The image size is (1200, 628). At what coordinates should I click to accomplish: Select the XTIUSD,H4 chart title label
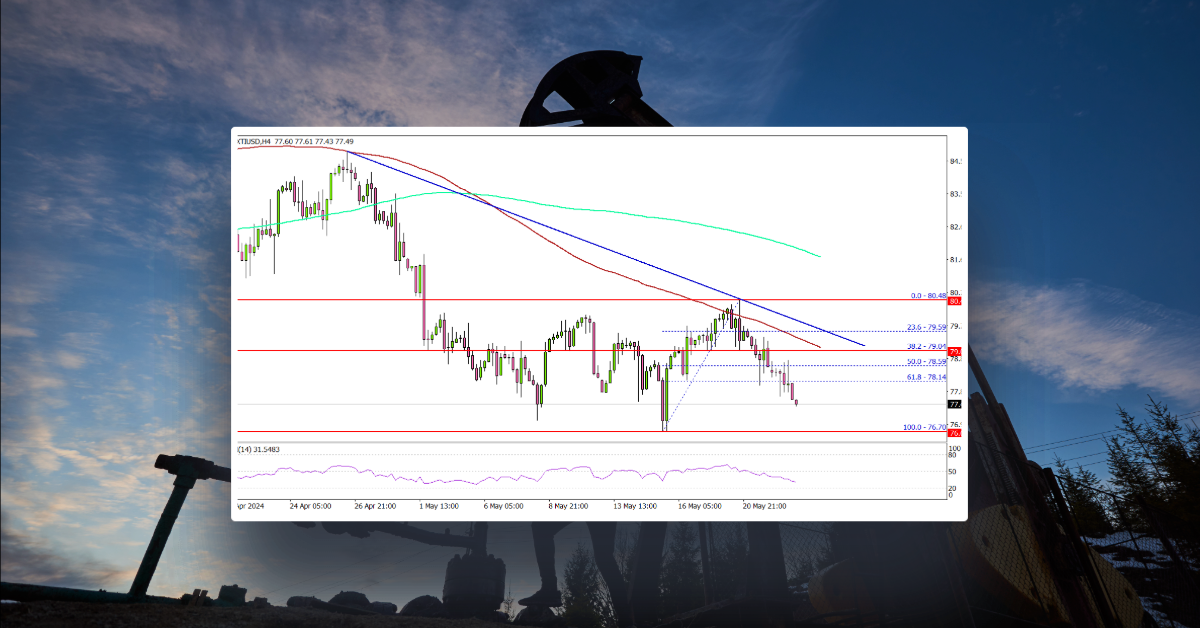click(x=260, y=143)
